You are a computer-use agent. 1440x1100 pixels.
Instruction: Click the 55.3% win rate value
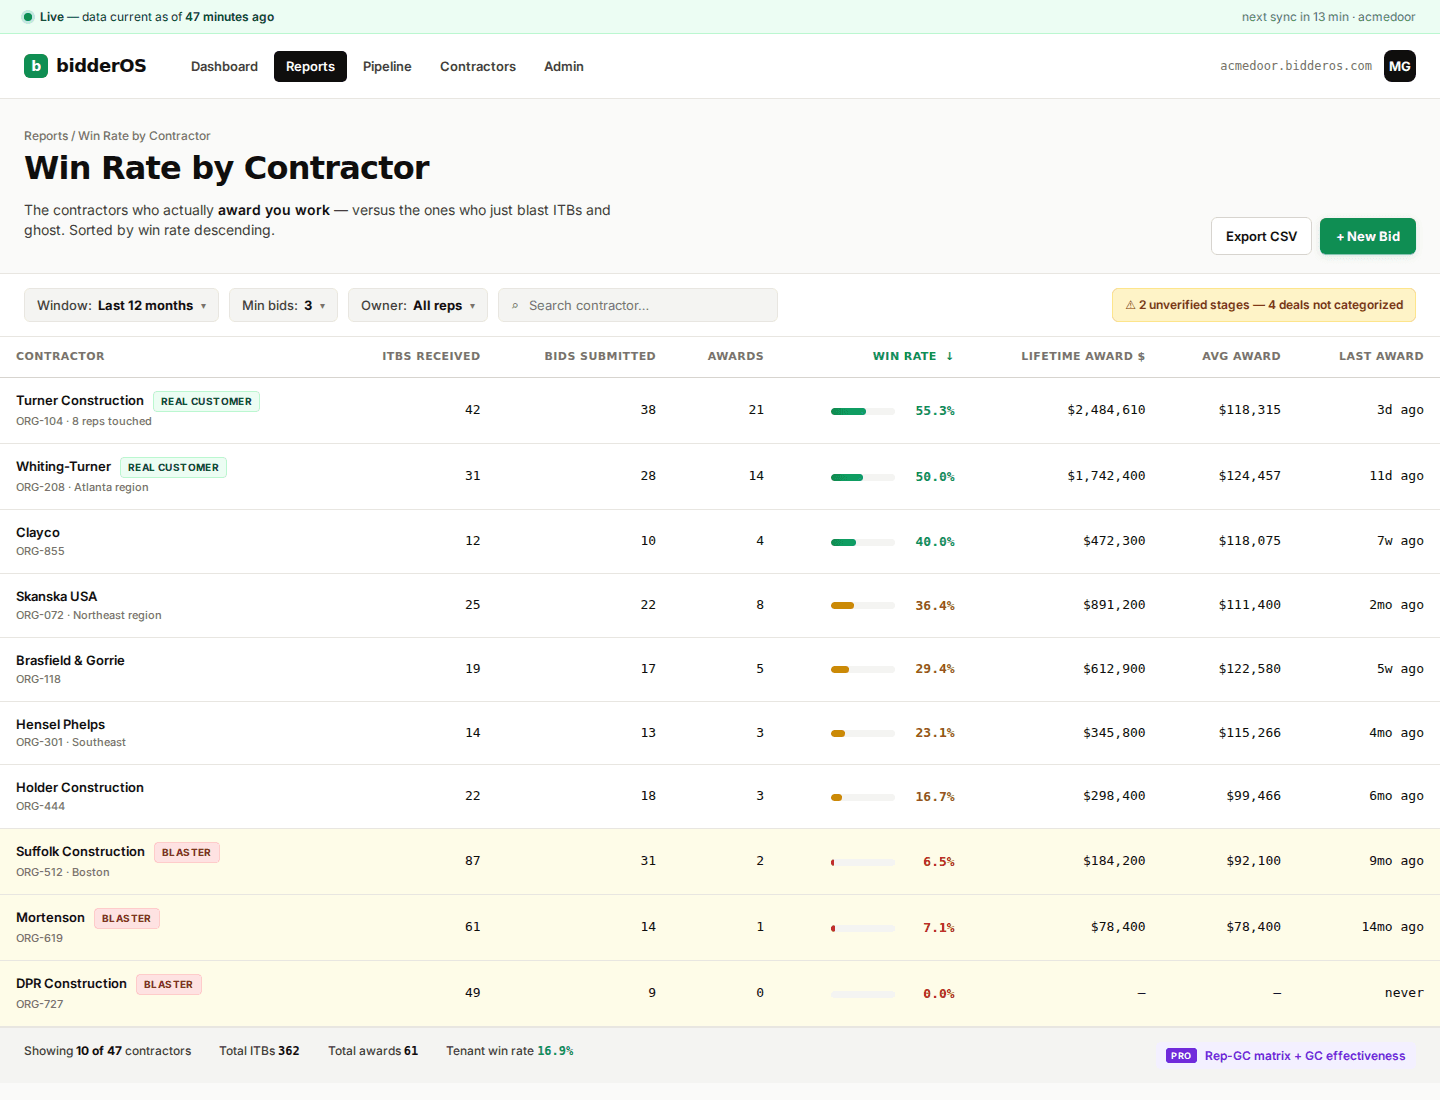pyautogui.click(x=935, y=411)
